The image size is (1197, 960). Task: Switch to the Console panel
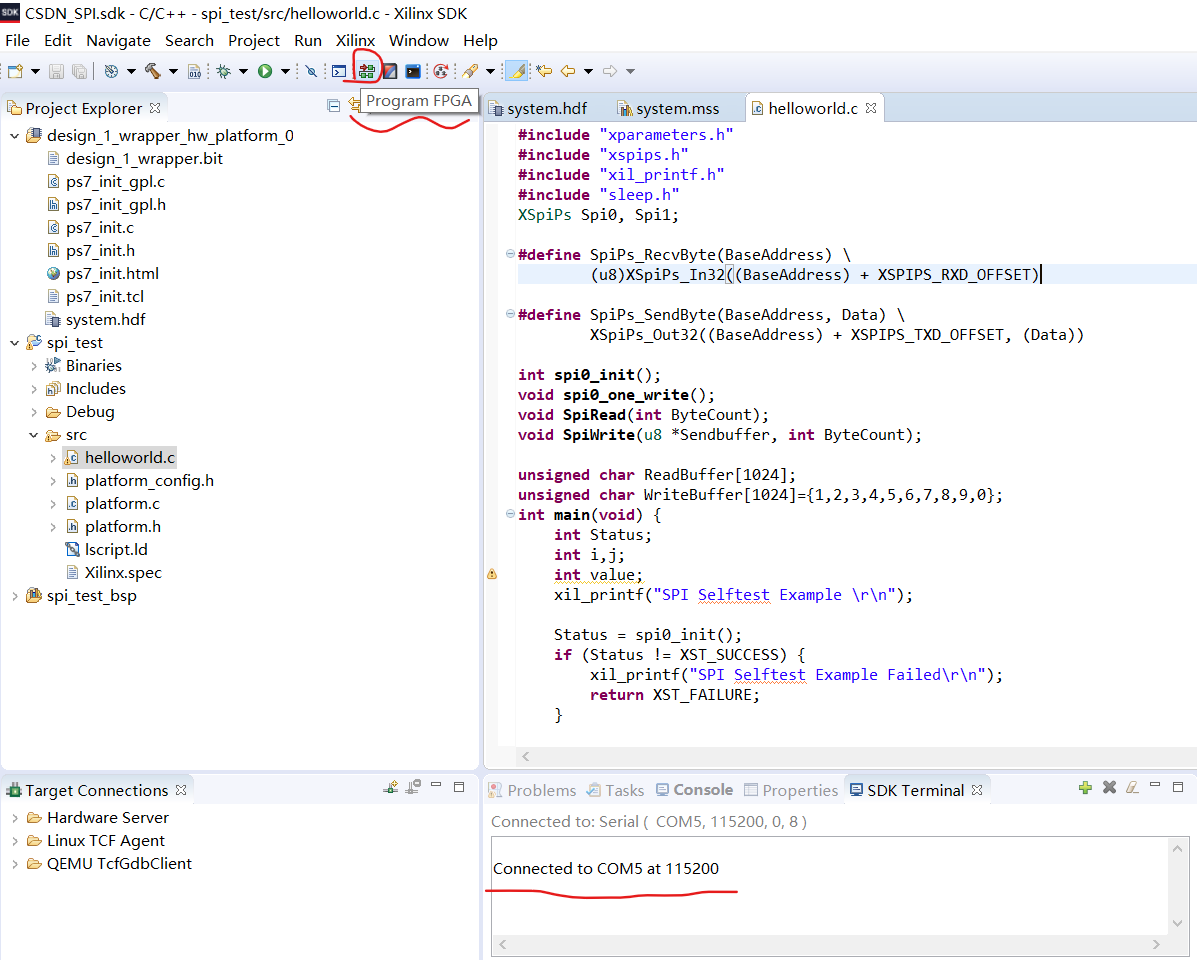(702, 789)
